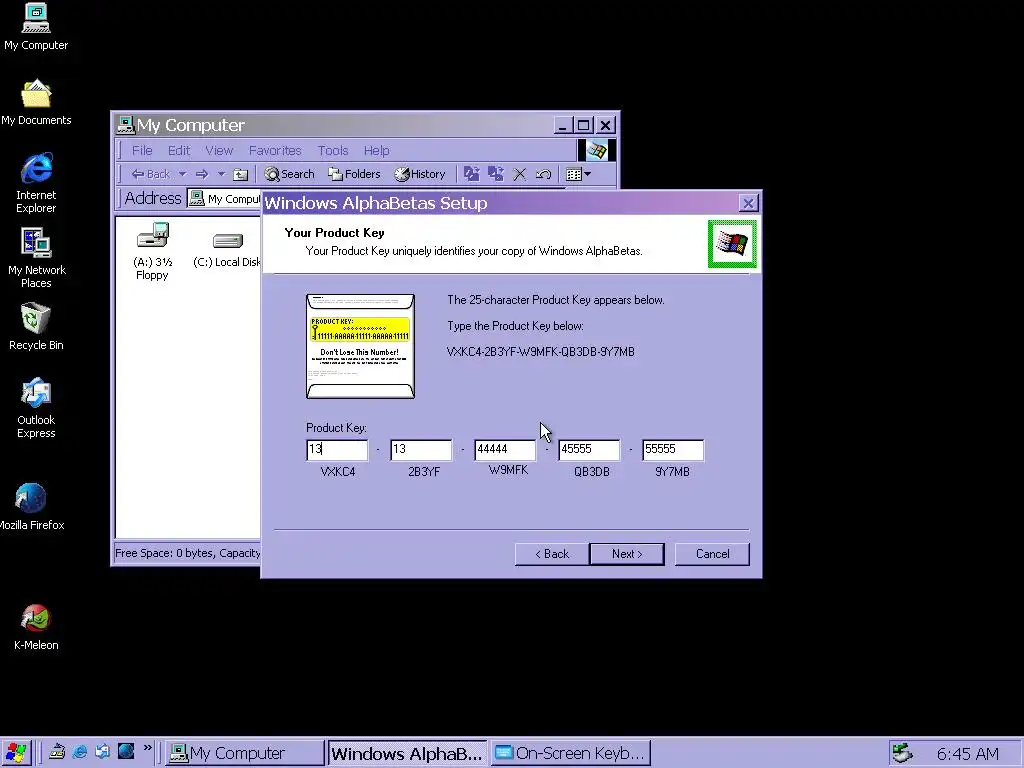Open the Tools menu in My Computer

coord(332,151)
